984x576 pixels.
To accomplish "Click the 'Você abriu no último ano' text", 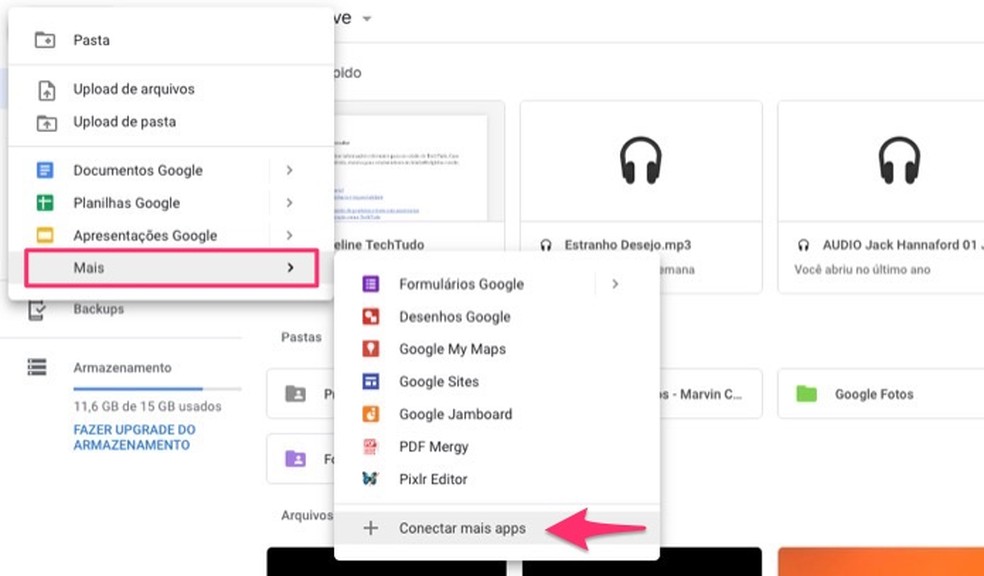I will click(862, 270).
